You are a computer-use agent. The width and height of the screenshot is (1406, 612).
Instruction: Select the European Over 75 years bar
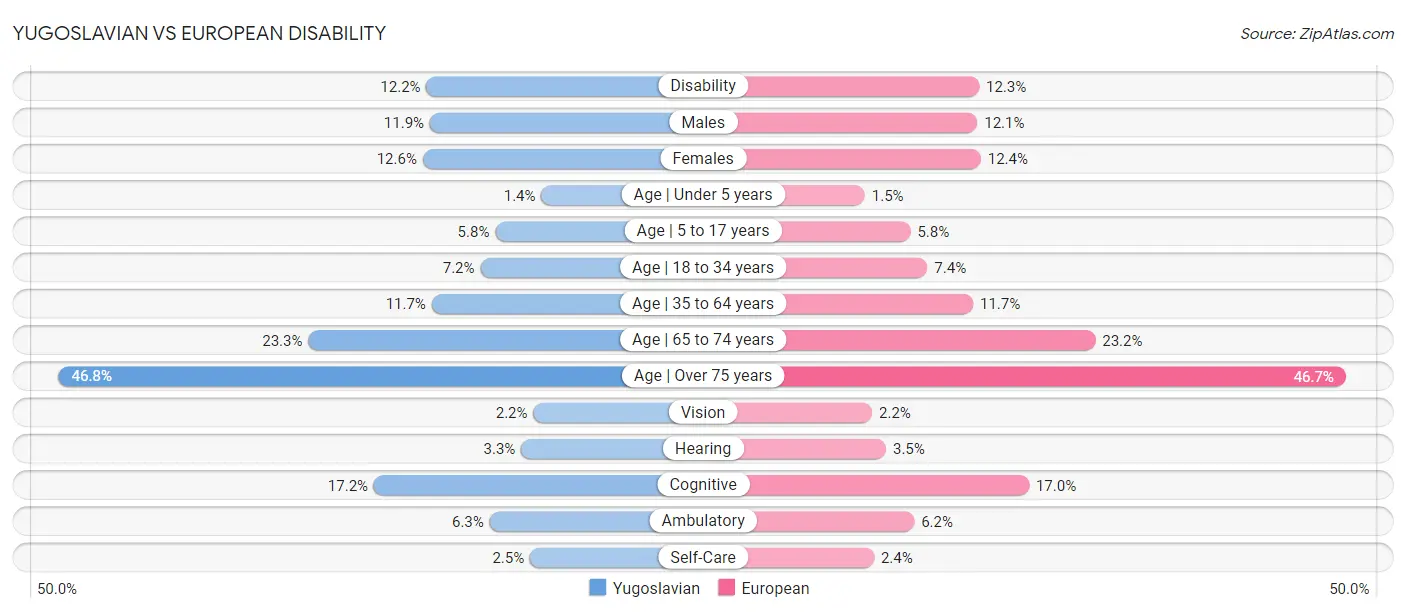pyautogui.click(x=1064, y=376)
